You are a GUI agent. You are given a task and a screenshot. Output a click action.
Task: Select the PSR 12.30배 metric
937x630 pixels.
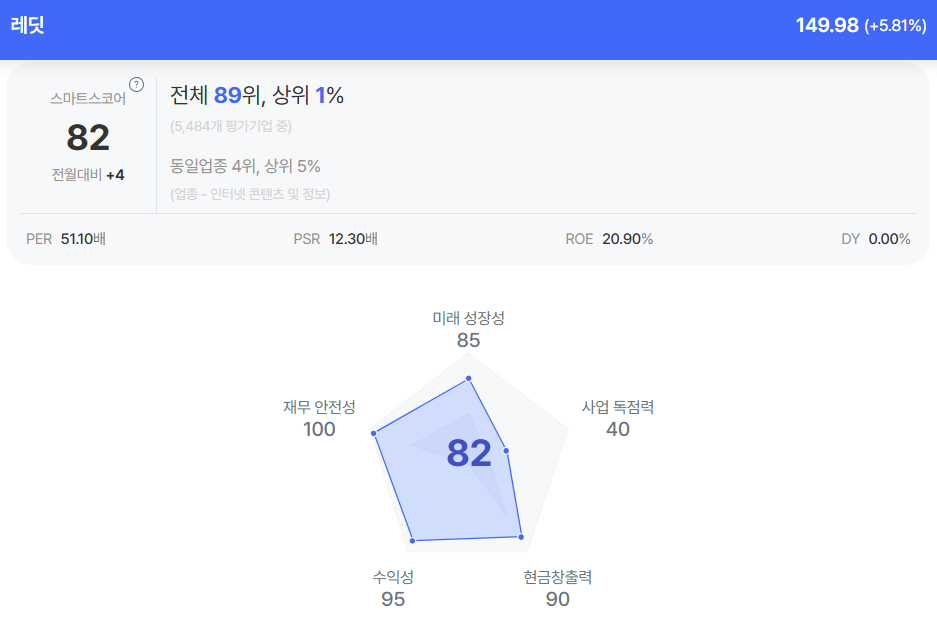[335, 239]
